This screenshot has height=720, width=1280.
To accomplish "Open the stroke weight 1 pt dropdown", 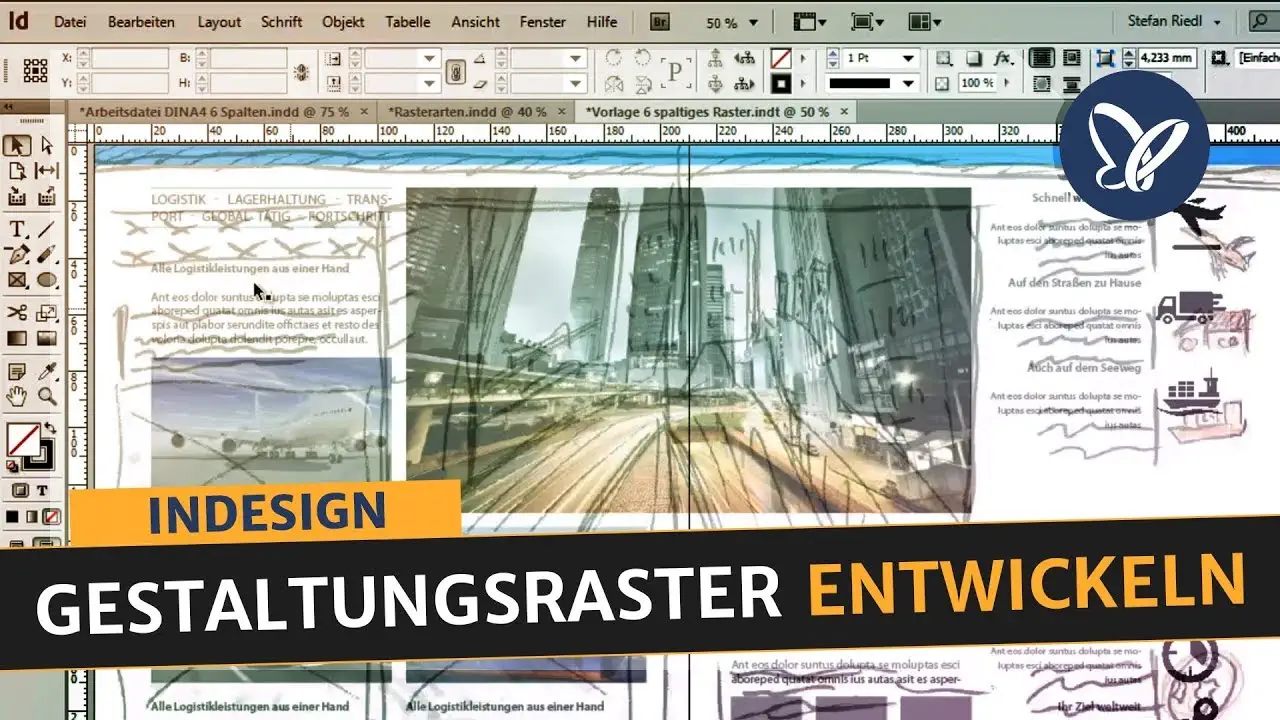I will click(x=909, y=57).
